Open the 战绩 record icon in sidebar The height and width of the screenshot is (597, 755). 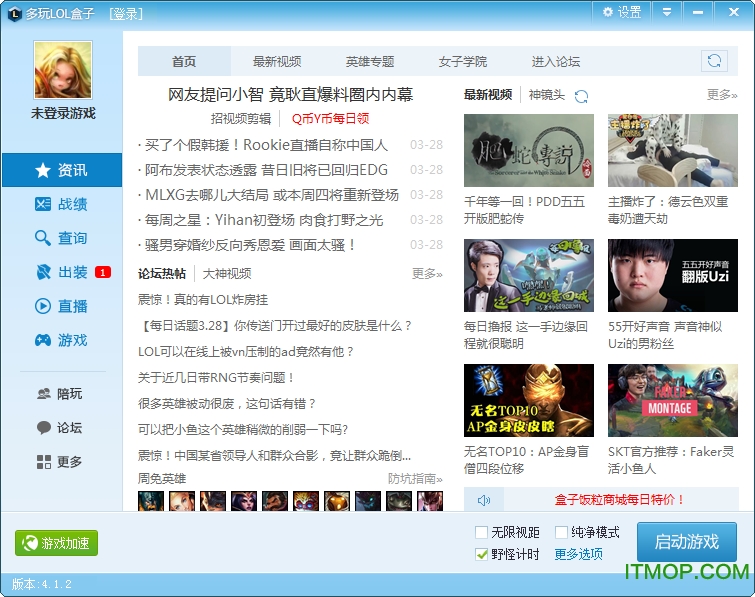(42, 205)
